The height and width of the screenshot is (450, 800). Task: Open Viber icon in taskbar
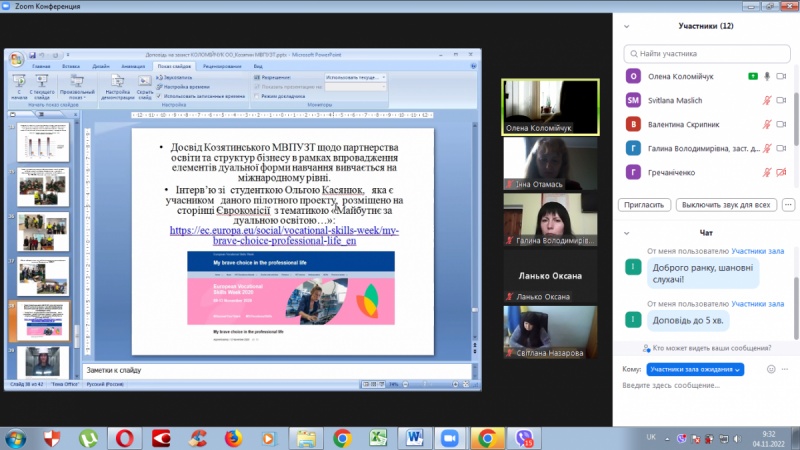[x=526, y=438]
